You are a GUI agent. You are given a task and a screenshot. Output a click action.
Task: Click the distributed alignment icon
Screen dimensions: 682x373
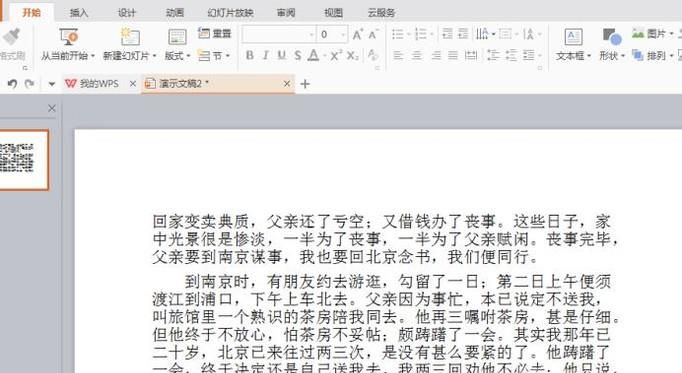click(x=471, y=55)
